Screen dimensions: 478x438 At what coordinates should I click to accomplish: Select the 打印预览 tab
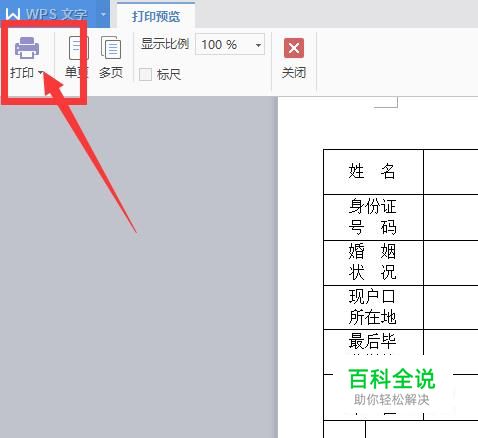156,16
